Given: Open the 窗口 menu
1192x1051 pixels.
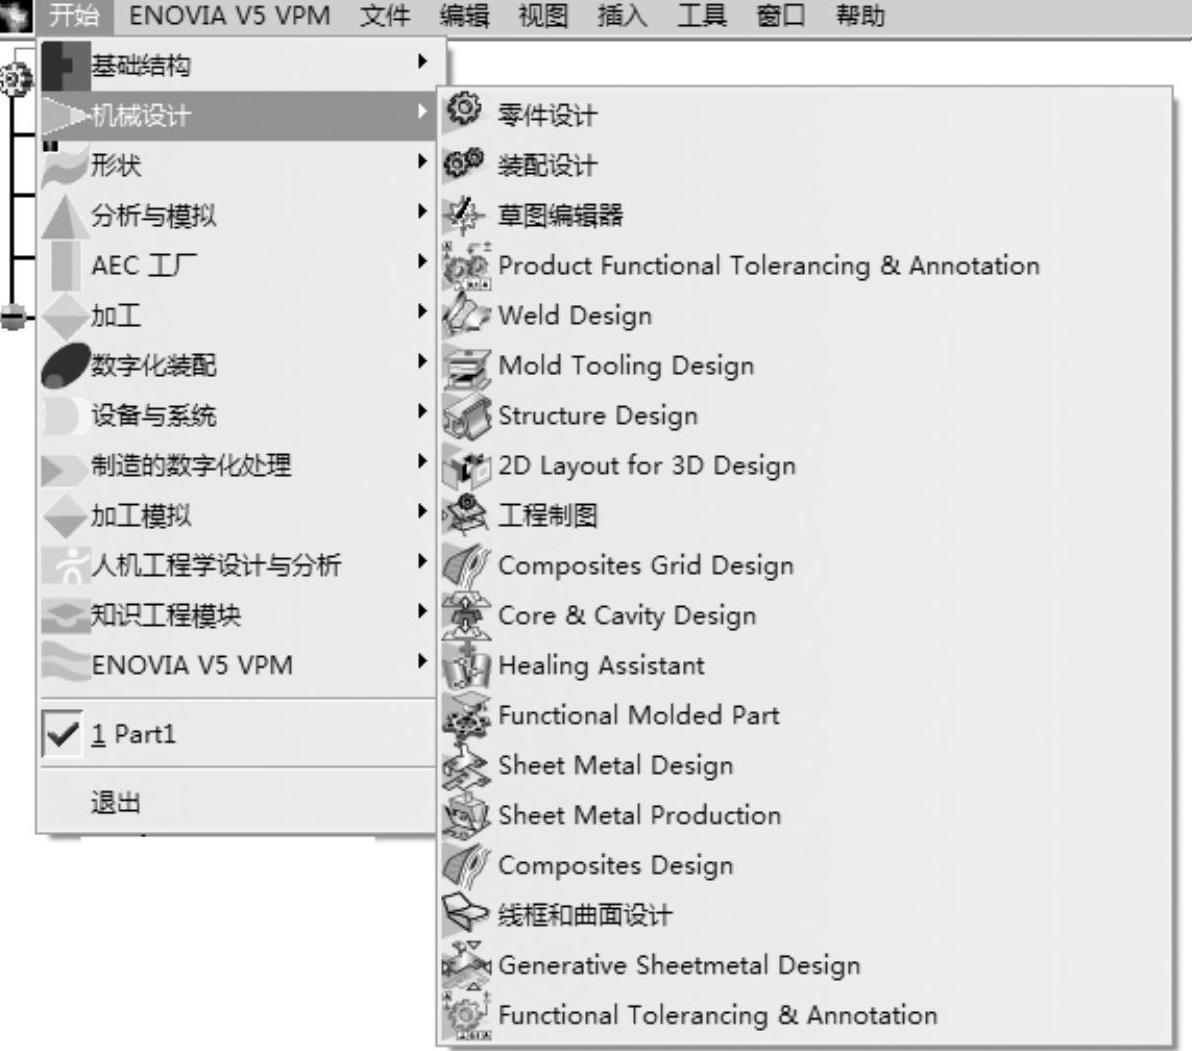Looking at the screenshot, I should click(x=781, y=16).
